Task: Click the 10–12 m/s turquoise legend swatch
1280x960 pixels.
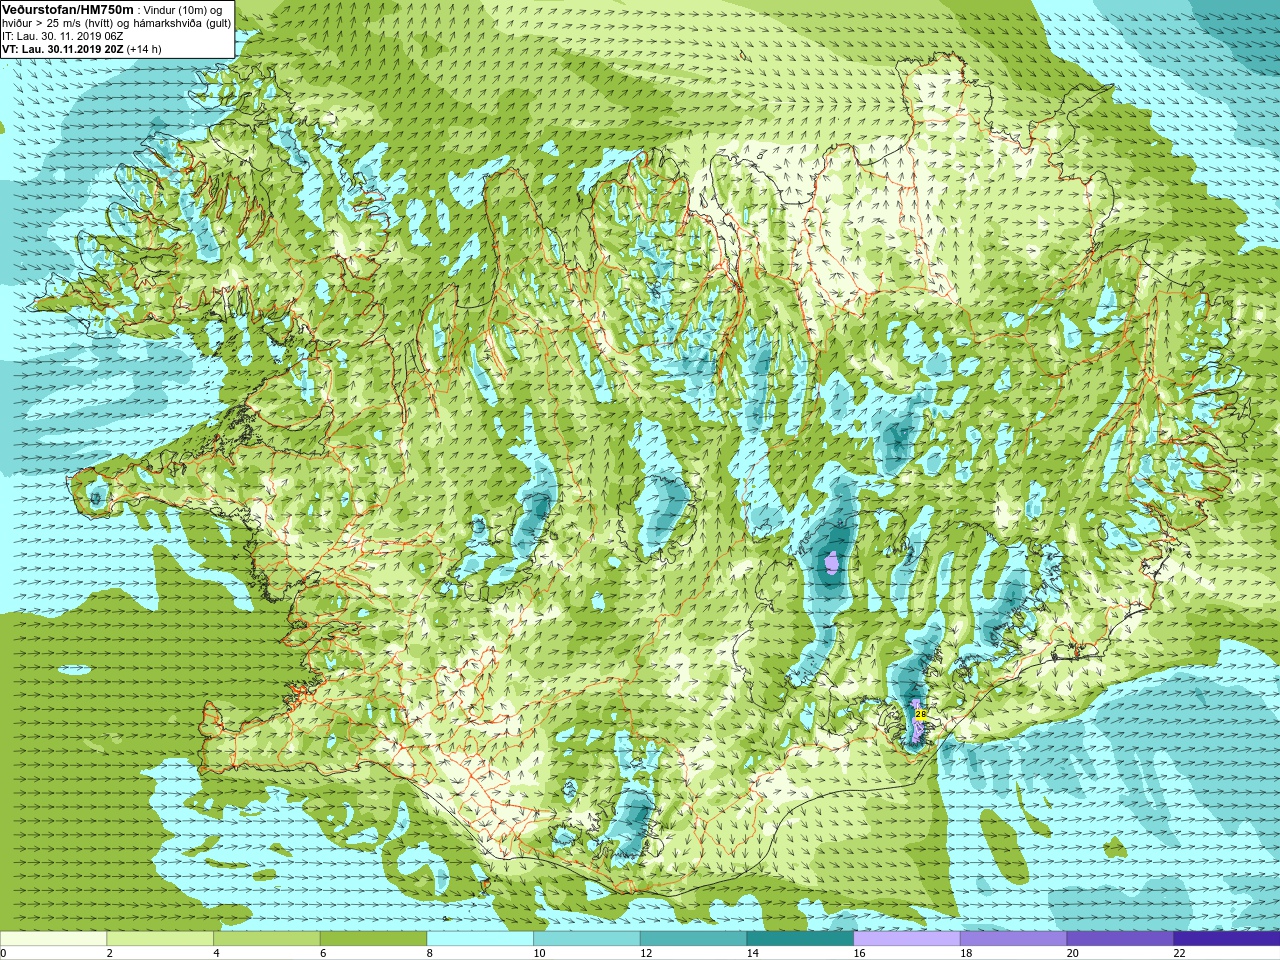Action: click(x=586, y=939)
